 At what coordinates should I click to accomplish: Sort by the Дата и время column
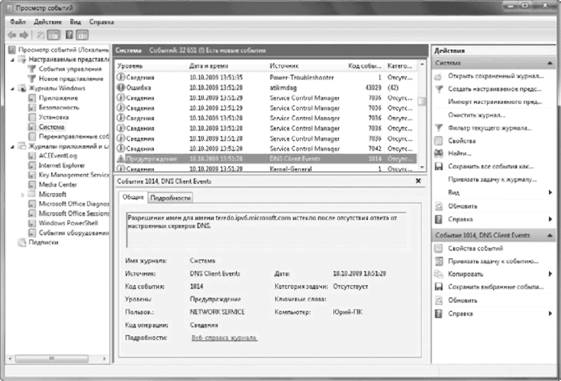209,66
